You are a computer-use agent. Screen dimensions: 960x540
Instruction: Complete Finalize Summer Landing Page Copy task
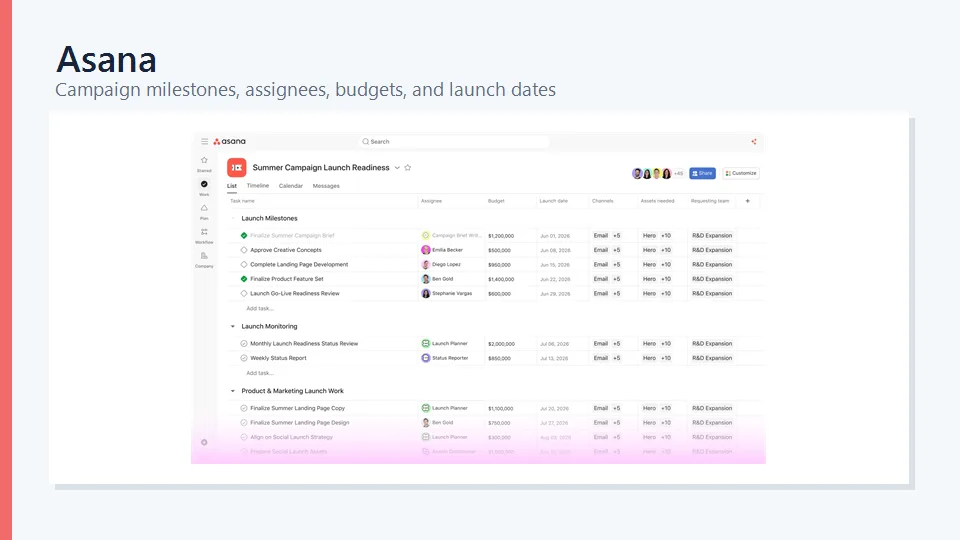[244, 408]
